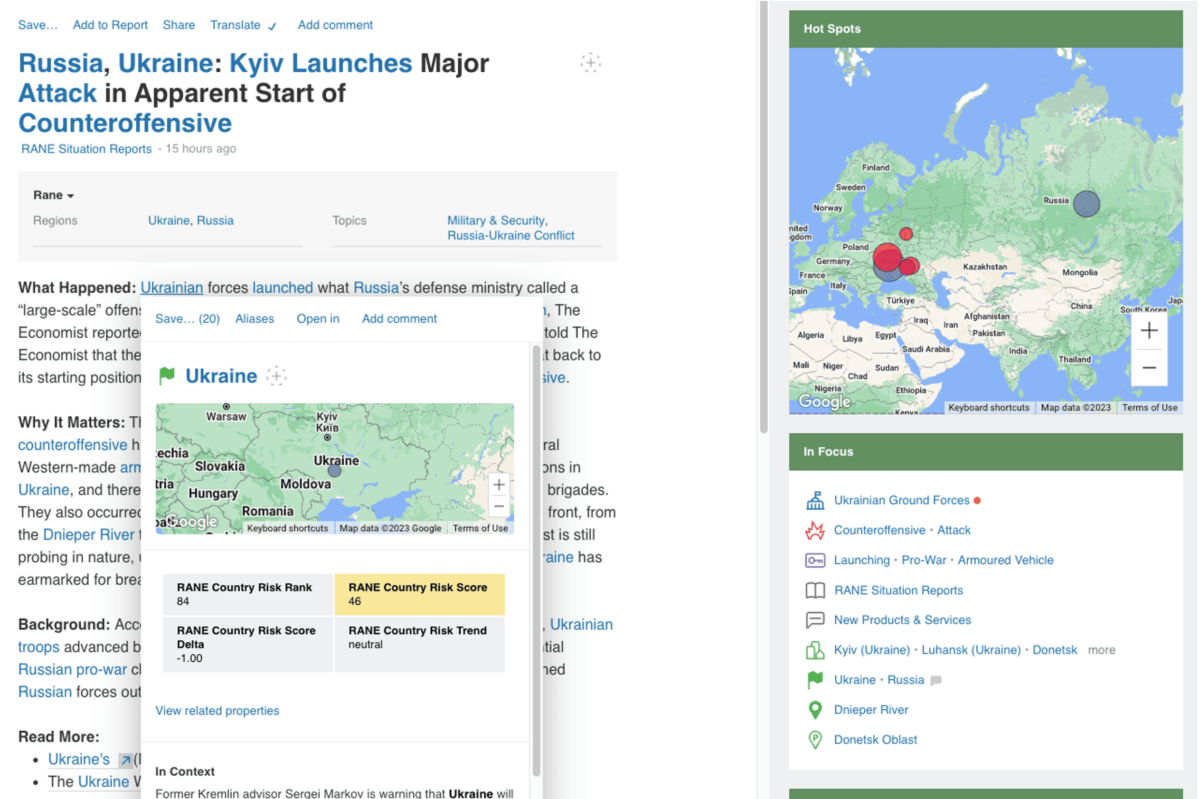1199x799 pixels.
Task: Open the Dnieper River link in the article text
Action: click(x=89, y=534)
